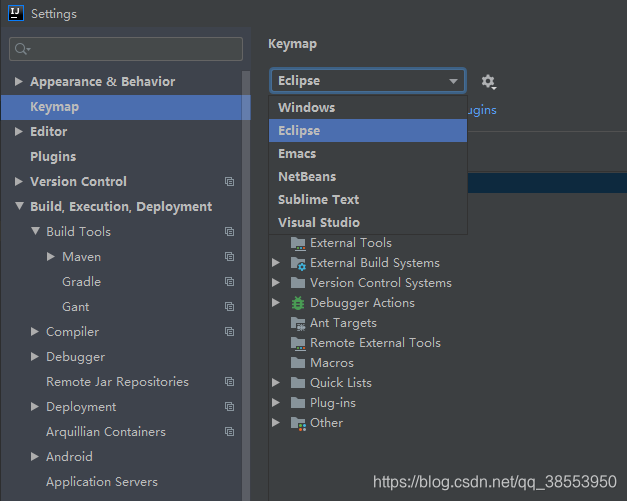
Task: Click the Macros folder icon
Action: coord(298,363)
